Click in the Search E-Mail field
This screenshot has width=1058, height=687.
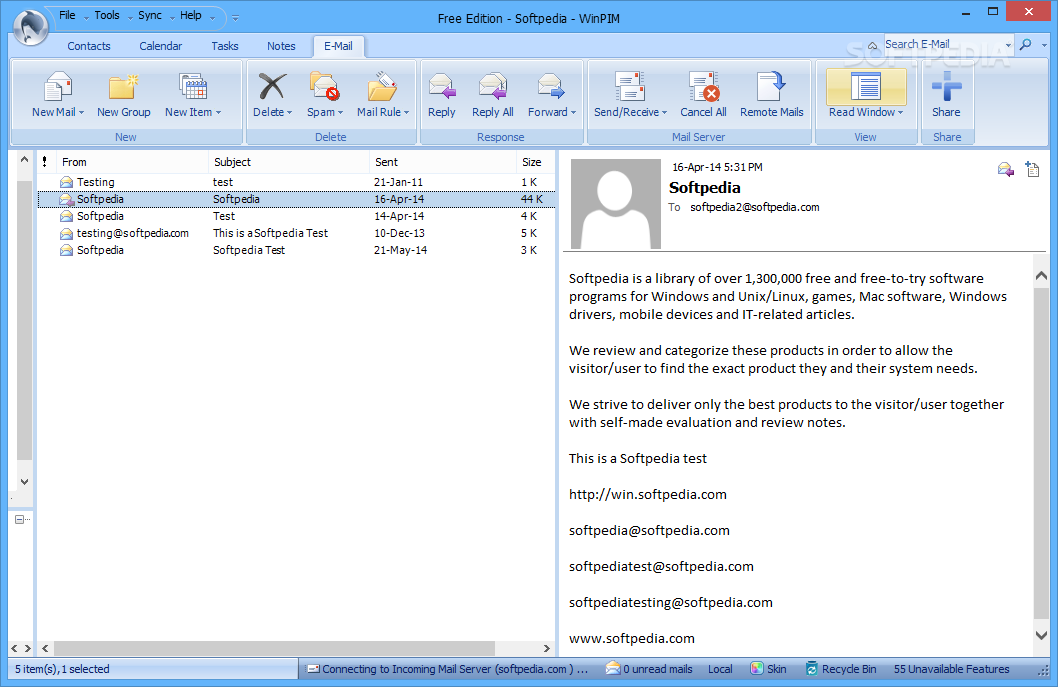click(942, 45)
